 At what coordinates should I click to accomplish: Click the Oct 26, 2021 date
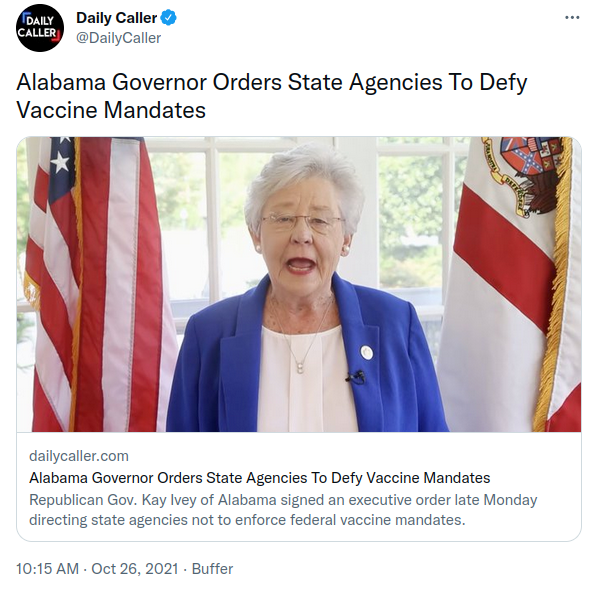click(x=135, y=569)
